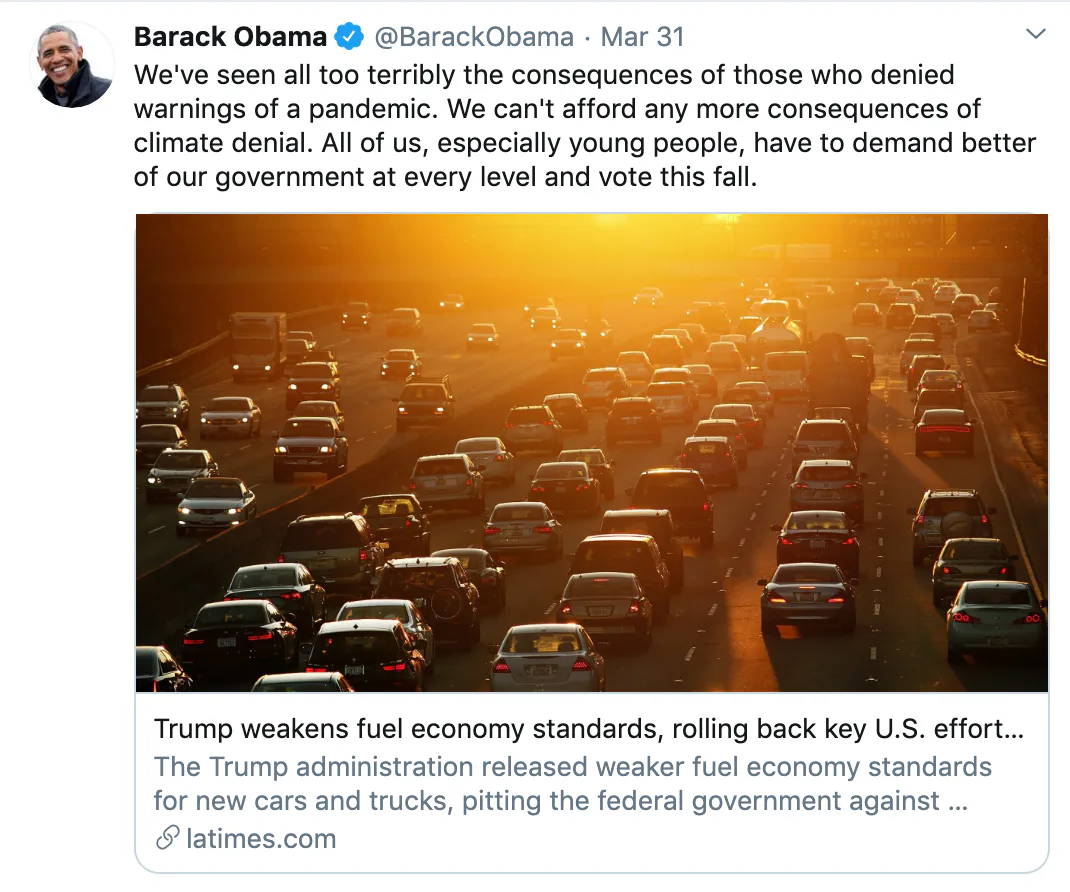Click Barack Obama's profile avatar photo
The width and height of the screenshot is (1070, 892).
75,64
